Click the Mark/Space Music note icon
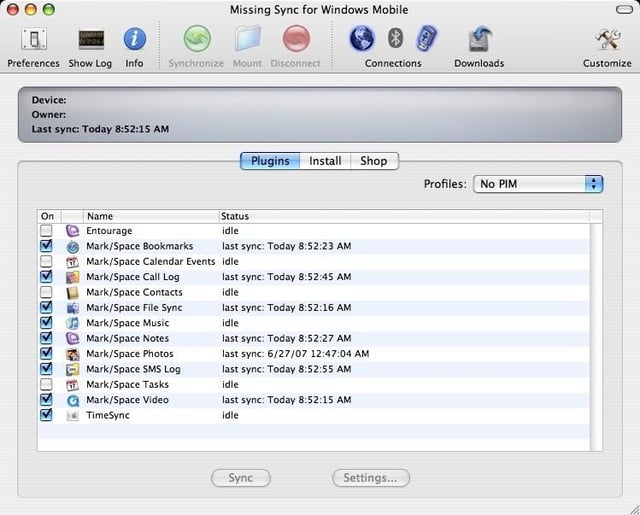Viewport: 640px width, 515px height. [x=72, y=323]
